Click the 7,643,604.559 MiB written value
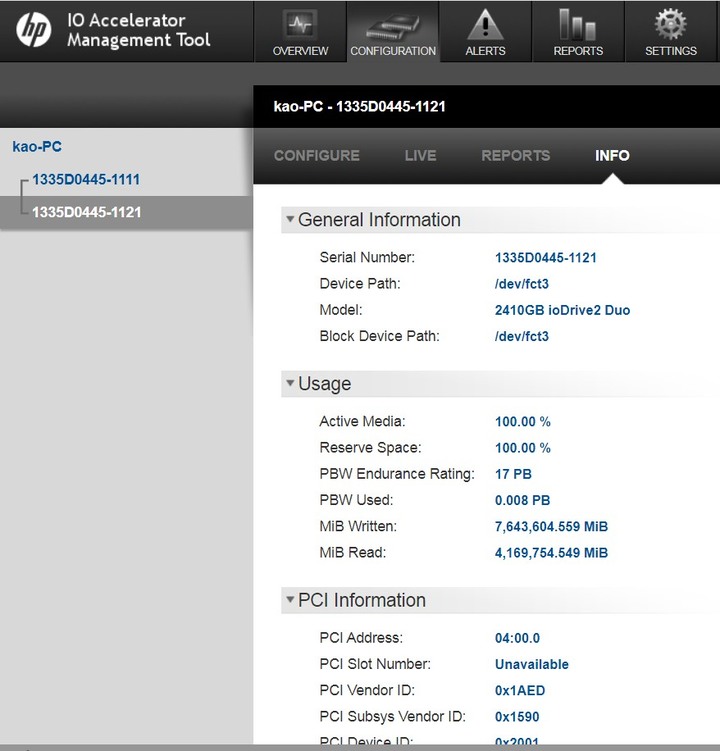 [x=551, y=526]
